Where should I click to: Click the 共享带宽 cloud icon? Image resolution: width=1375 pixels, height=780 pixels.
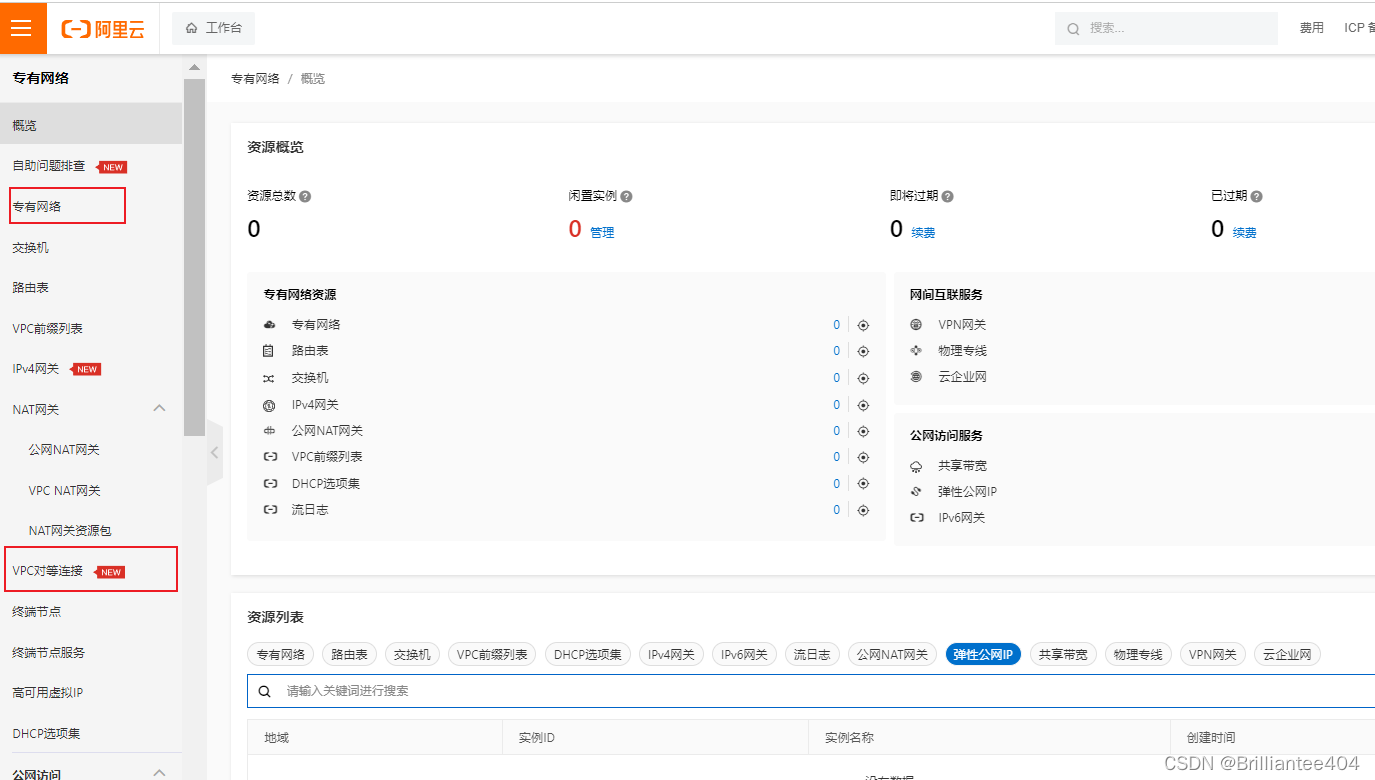coord(916,466)
